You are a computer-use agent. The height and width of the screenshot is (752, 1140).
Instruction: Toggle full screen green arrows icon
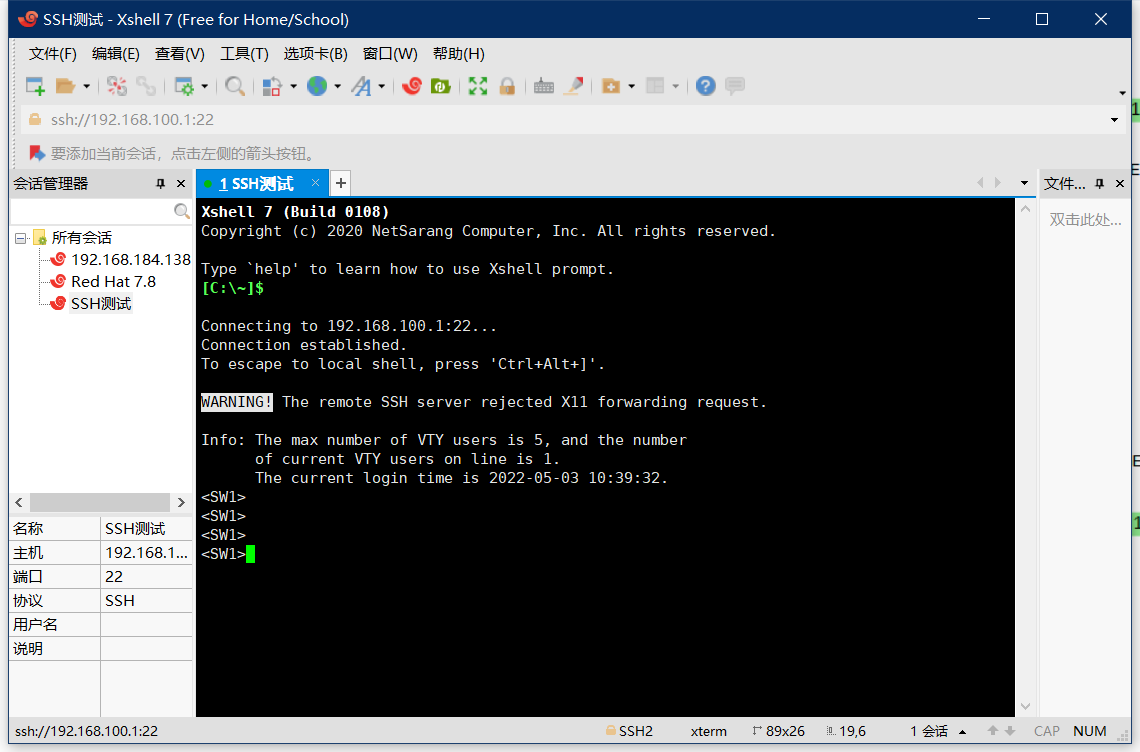point(478,86)
